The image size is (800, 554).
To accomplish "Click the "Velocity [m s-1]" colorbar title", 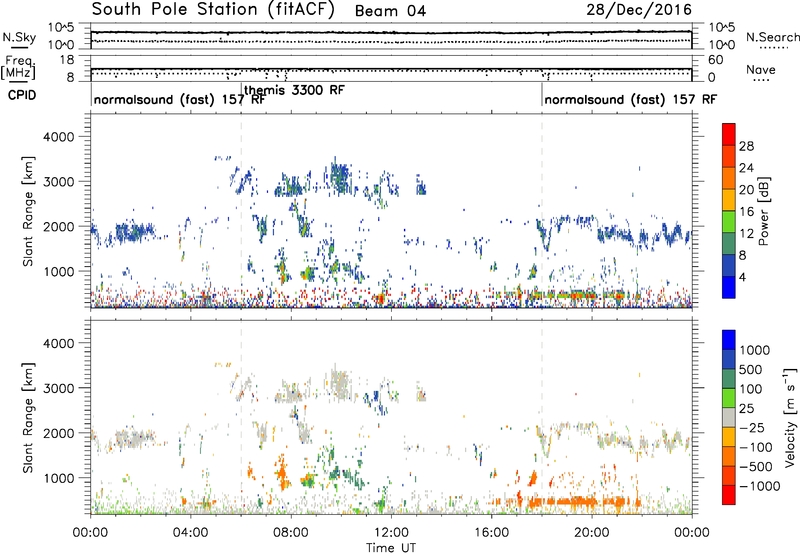I will [x=790, y=417].
